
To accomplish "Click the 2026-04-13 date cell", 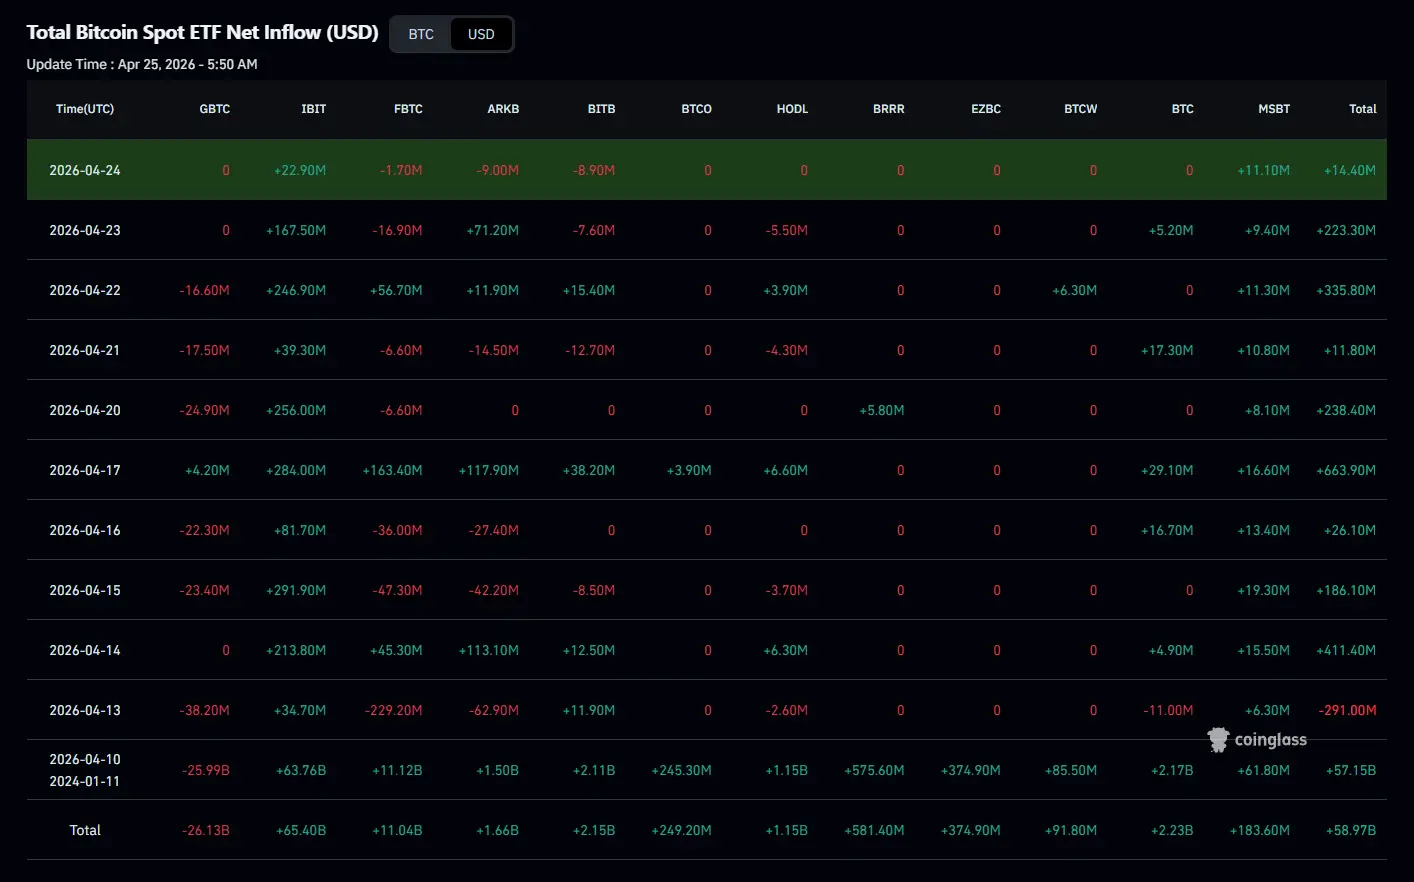I will pos(85,710).
